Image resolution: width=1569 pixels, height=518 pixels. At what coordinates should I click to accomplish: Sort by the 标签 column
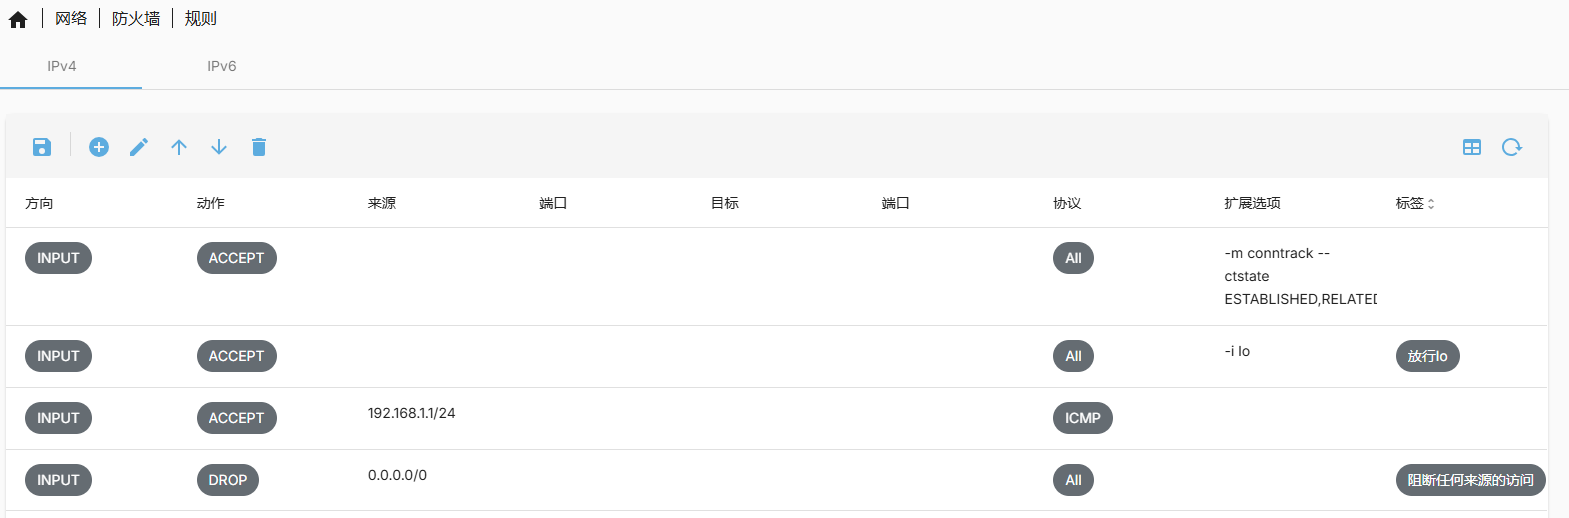[x=1415, y=203]
